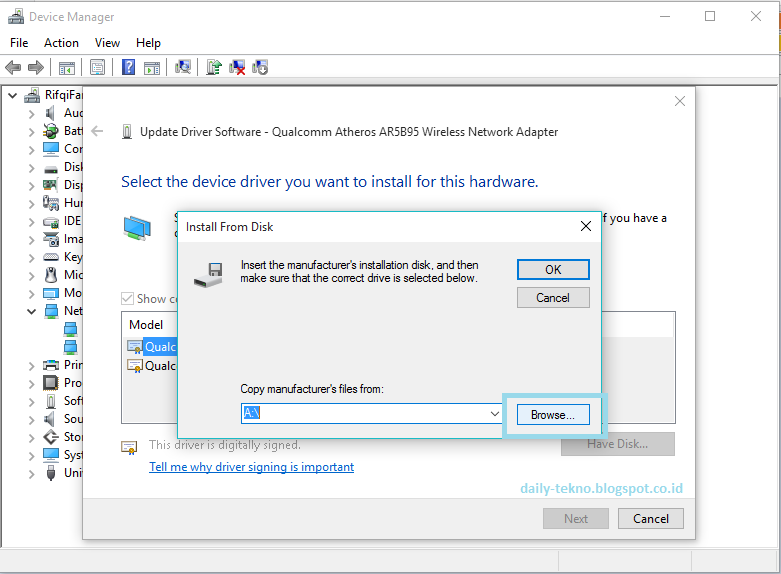781x574 pixels.
Task: Click the Browse... button
Action: (x=553, y=415)
